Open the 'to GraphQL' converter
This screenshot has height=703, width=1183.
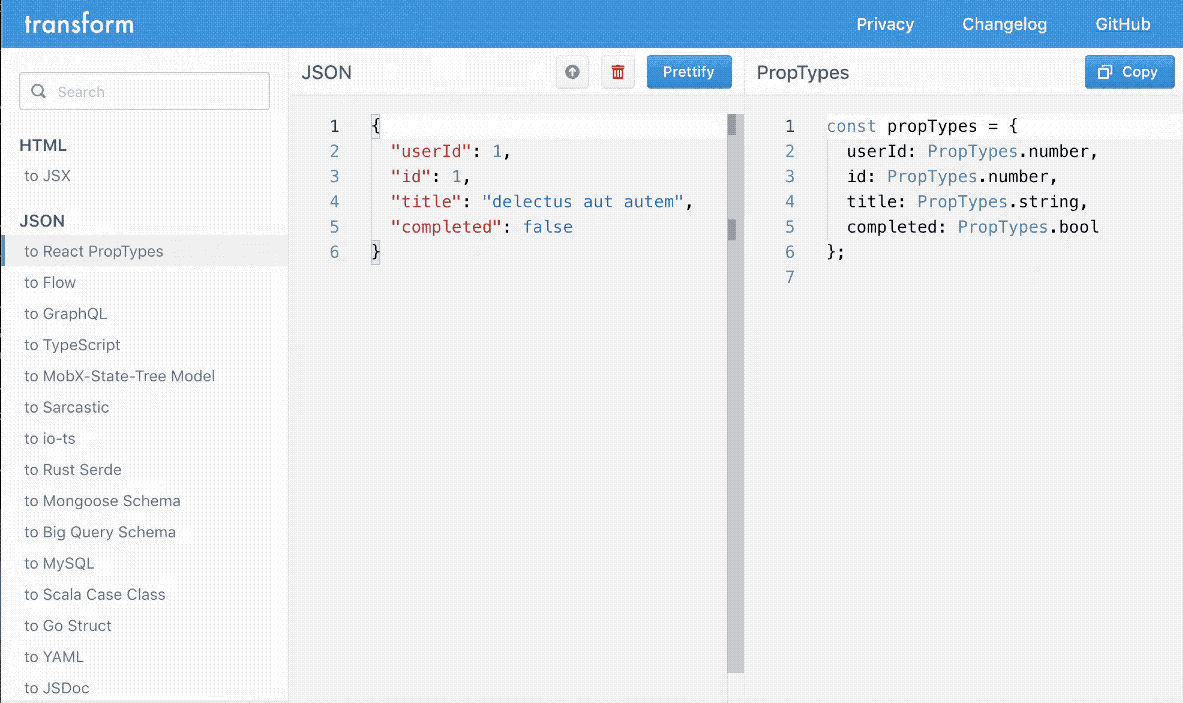point(65,313)
